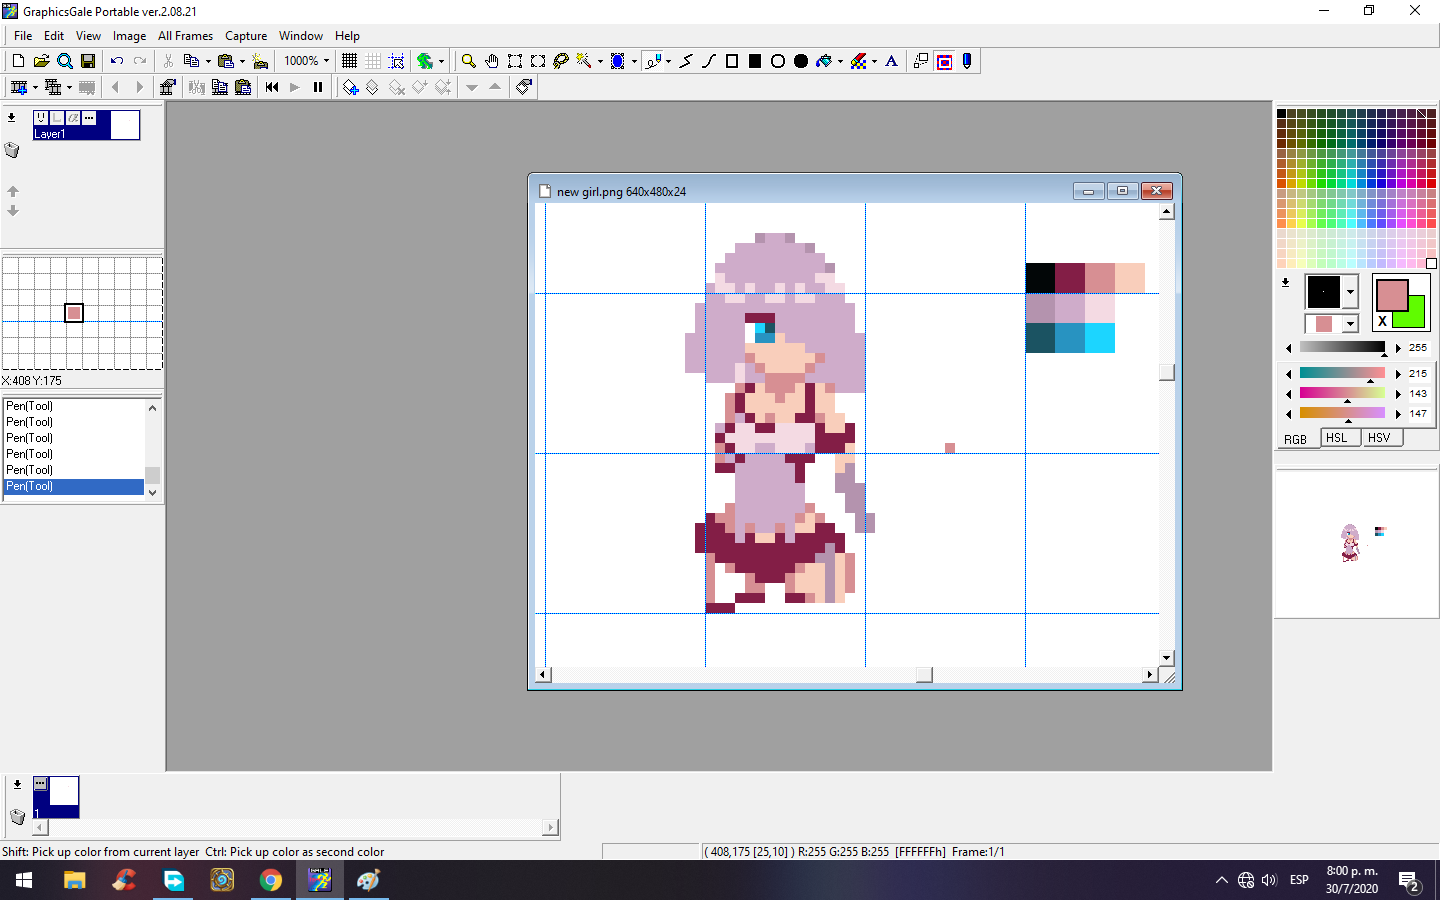Open Layer1 options ellipsis button
The width and height of the screenshot is (1440, 900).
(89, 118)
